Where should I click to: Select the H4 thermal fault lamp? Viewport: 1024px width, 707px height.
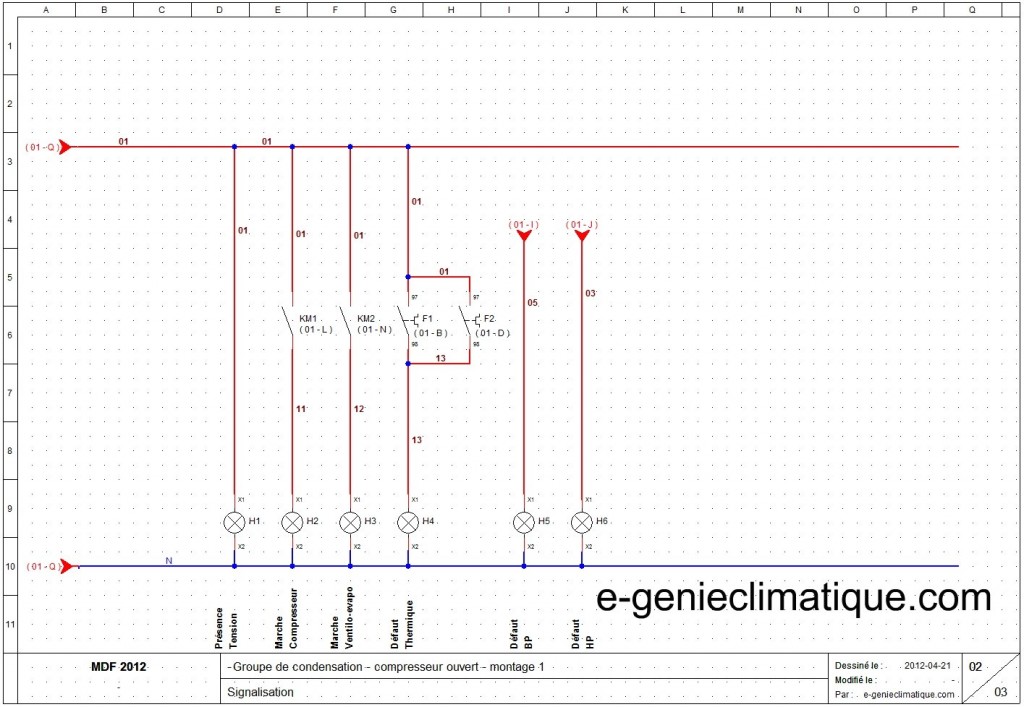408,523
